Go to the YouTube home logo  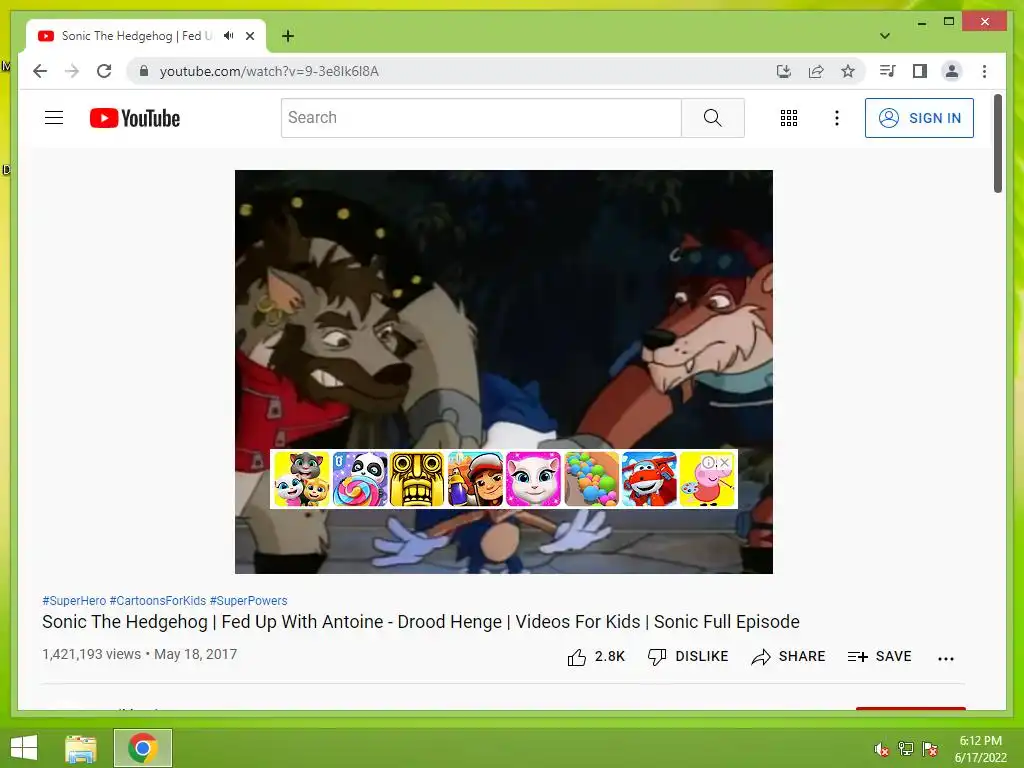tap(135, 118)
